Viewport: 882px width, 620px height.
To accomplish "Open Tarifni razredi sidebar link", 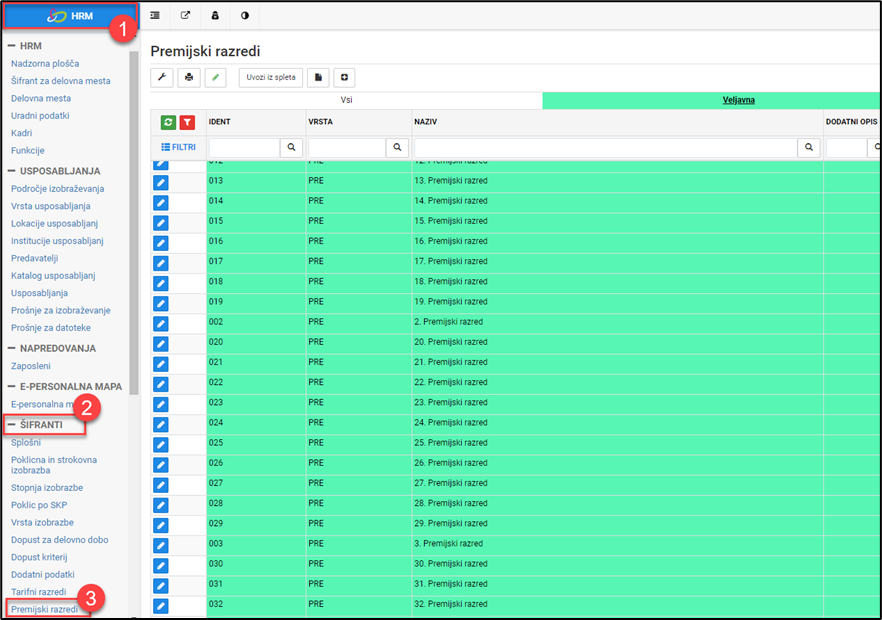I will [39, 592].
